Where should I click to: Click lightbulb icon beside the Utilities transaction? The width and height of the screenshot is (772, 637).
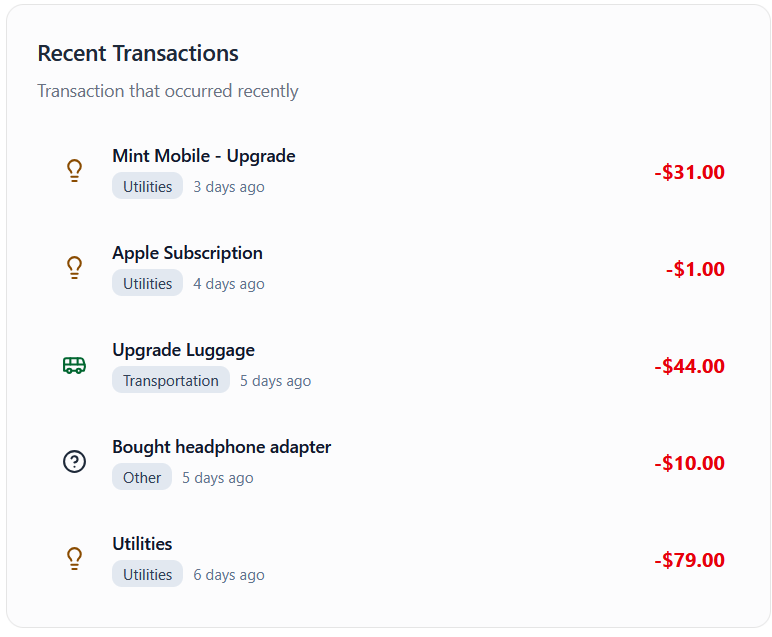point(74,559)
